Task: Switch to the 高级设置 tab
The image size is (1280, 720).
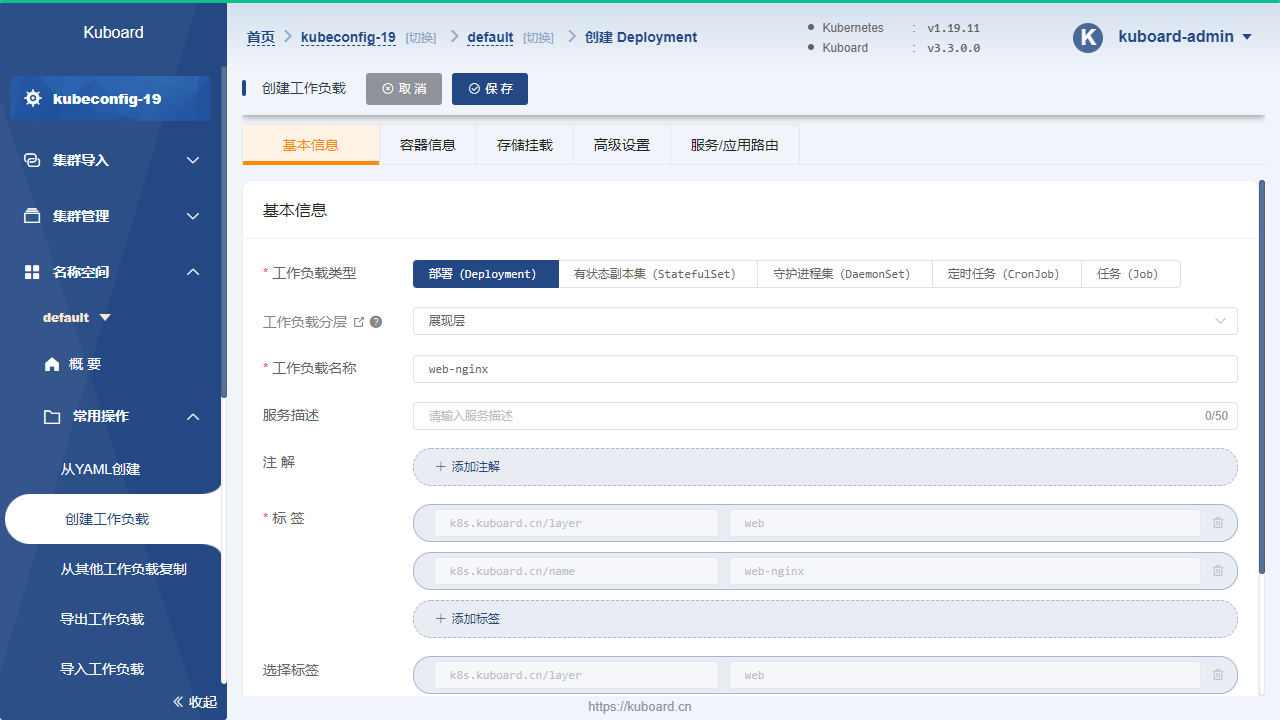Action: click(x=622, y=145)
